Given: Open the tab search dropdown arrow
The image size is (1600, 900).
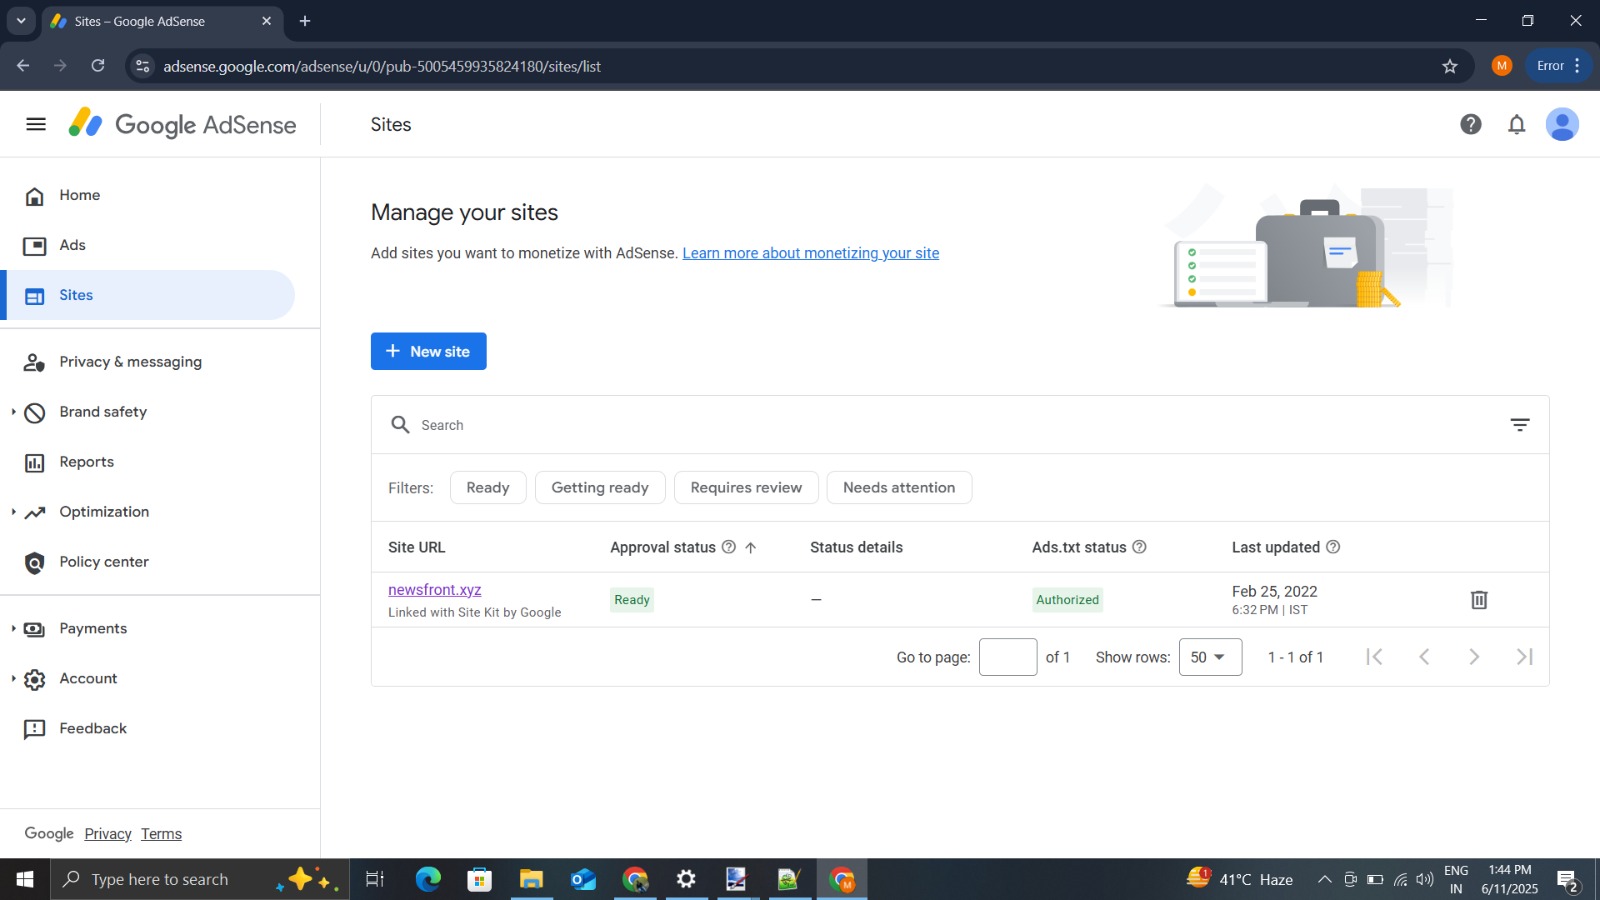Looking at the screenshot, I should [x=21, y=21].
